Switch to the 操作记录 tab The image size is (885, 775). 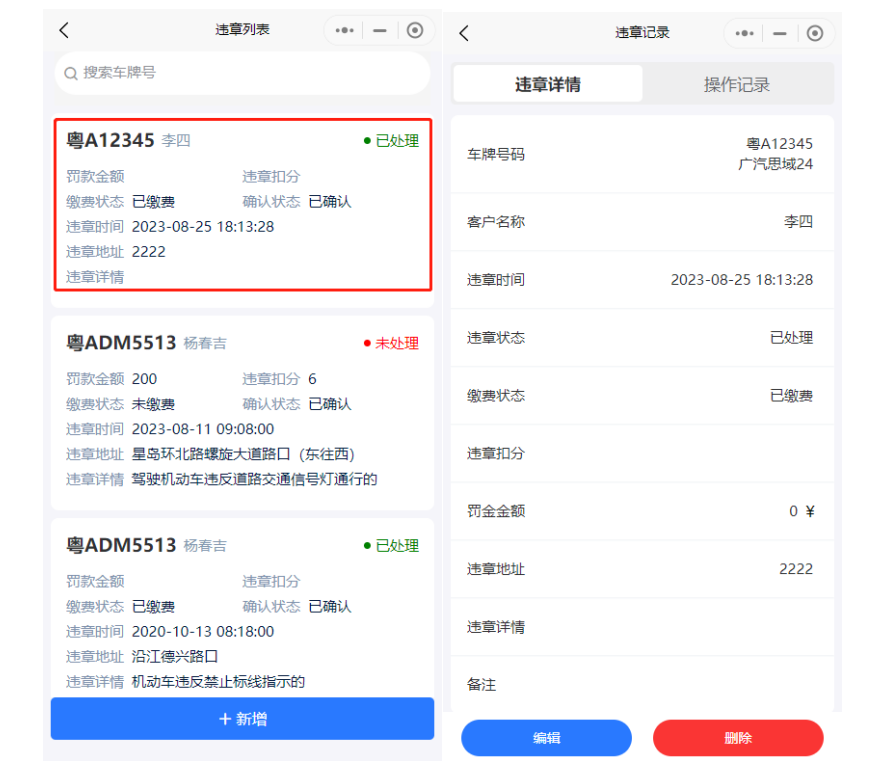737,84
